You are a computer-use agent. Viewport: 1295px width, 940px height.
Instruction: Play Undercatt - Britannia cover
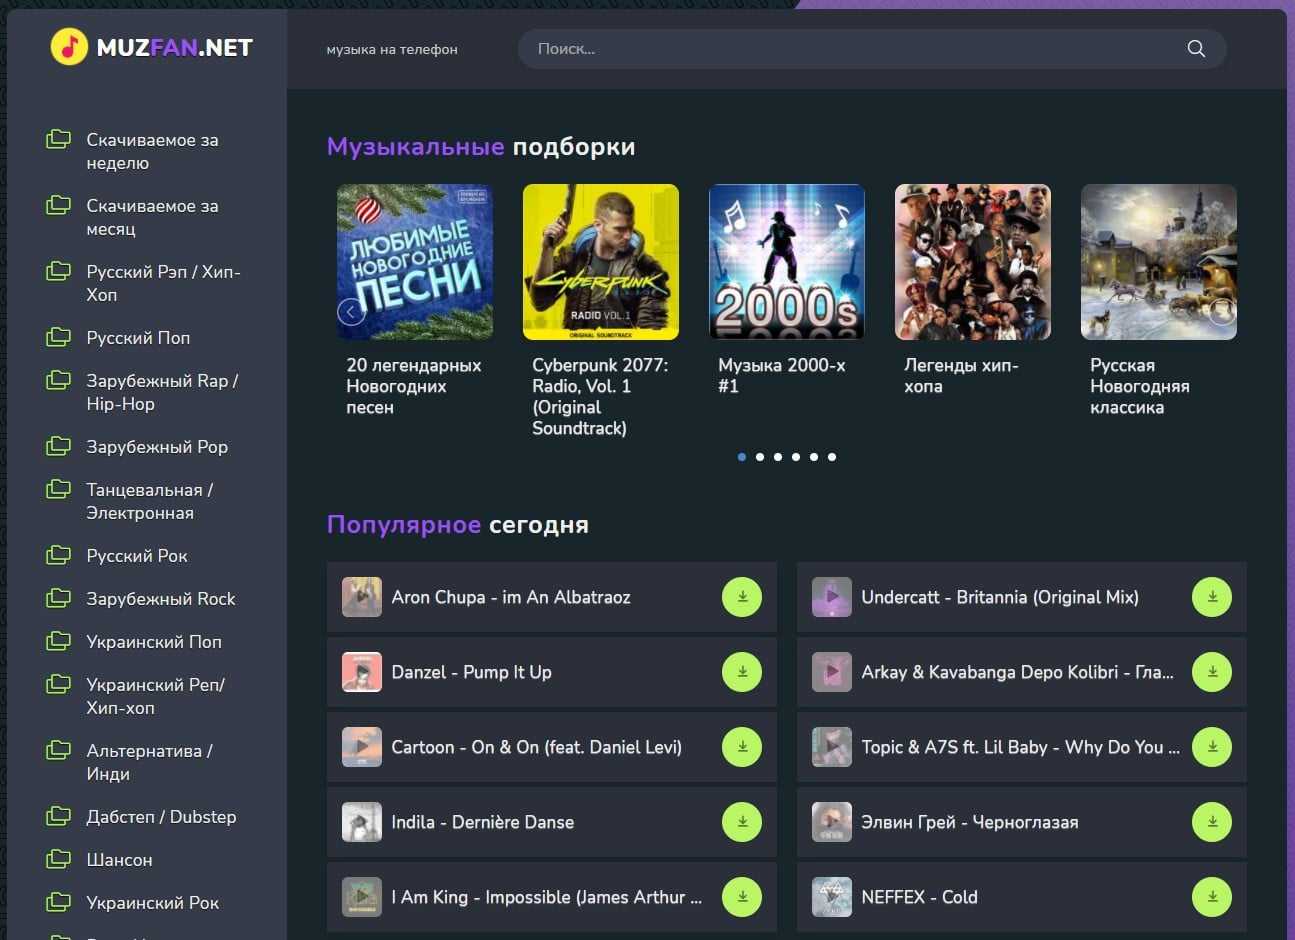click(832, 597)
